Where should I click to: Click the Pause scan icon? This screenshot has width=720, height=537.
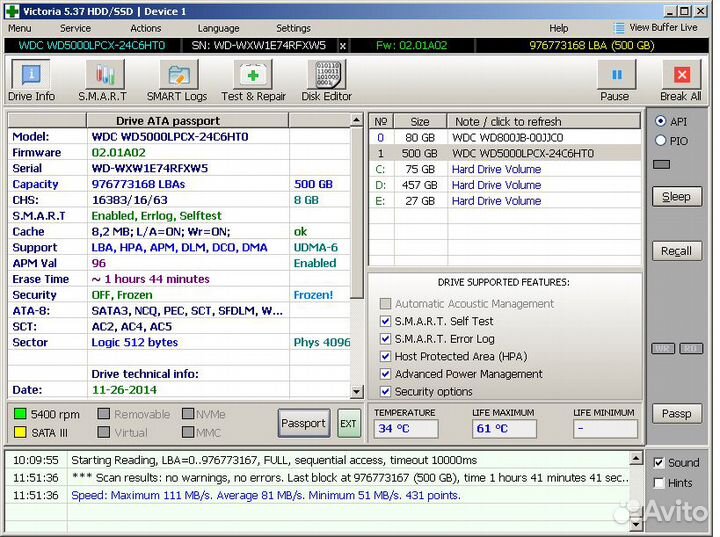617,74
